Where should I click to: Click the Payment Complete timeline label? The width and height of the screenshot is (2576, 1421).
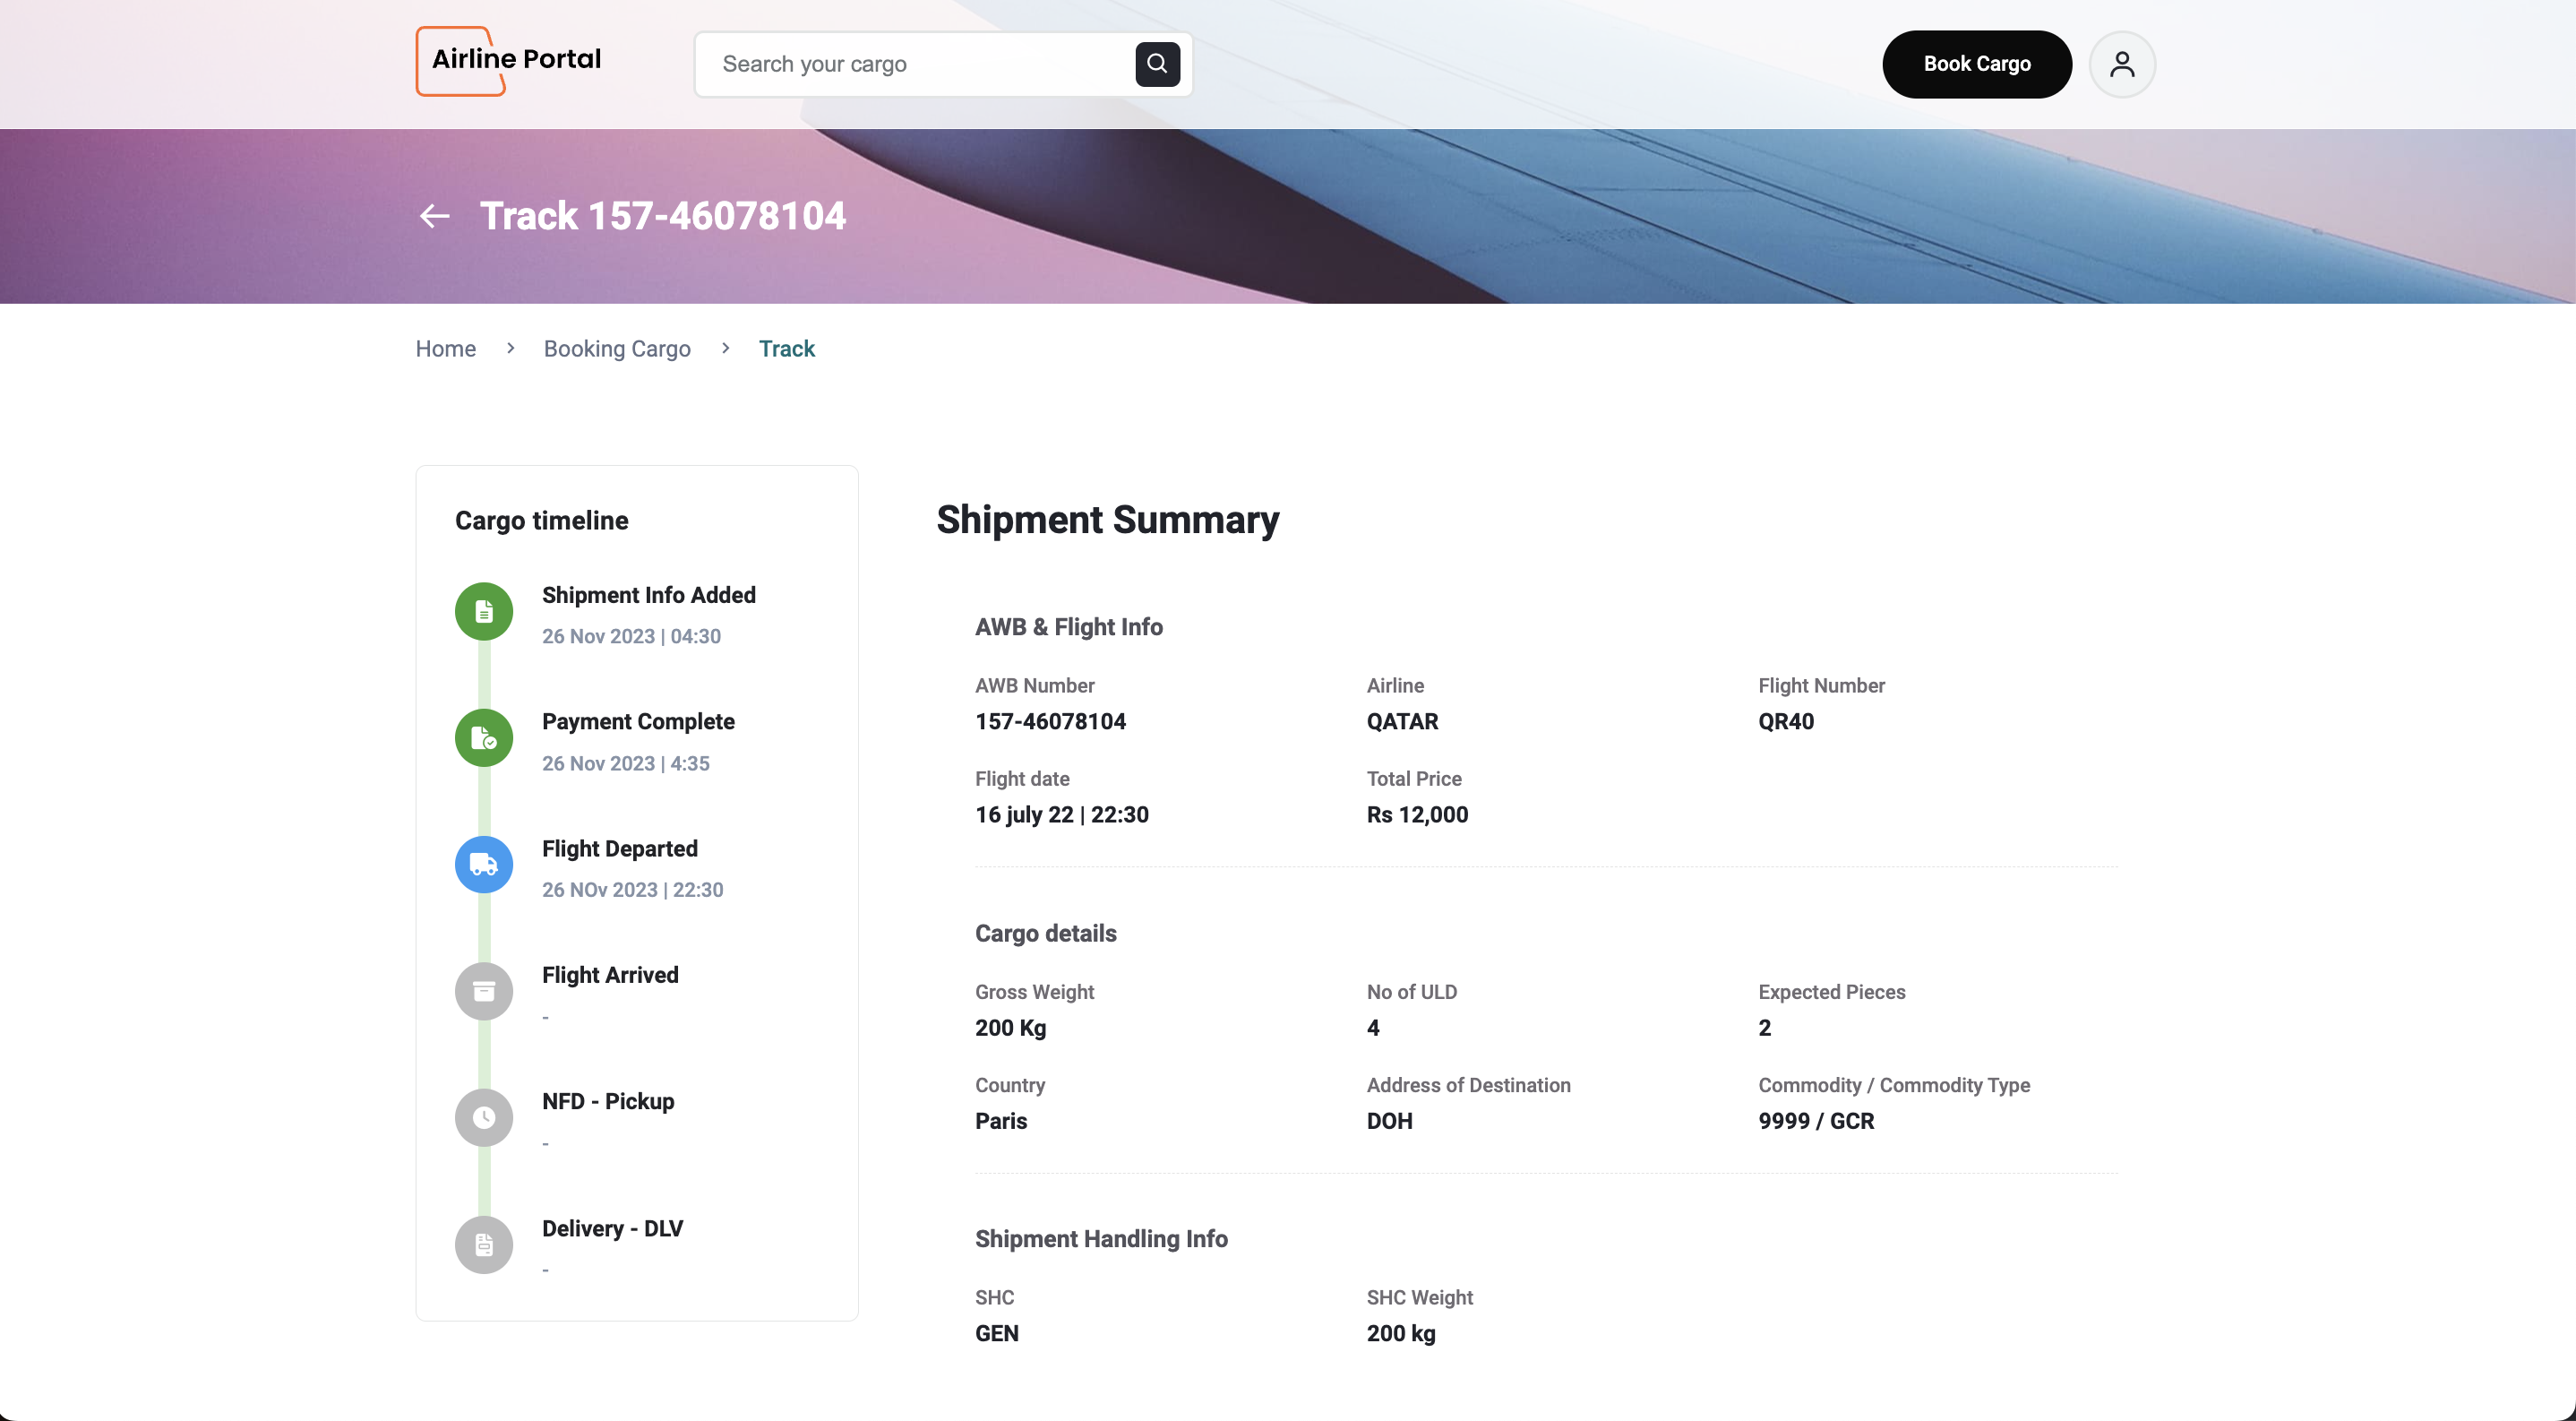point(638,721)
